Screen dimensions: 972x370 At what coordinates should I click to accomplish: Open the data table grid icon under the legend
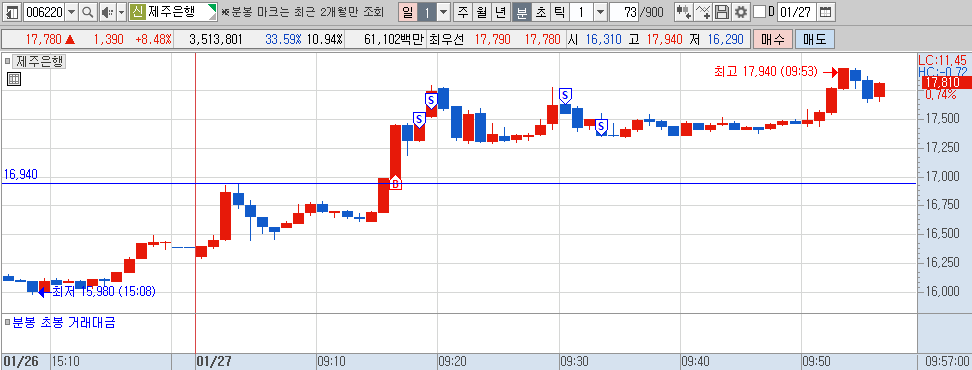click(14, 79)
